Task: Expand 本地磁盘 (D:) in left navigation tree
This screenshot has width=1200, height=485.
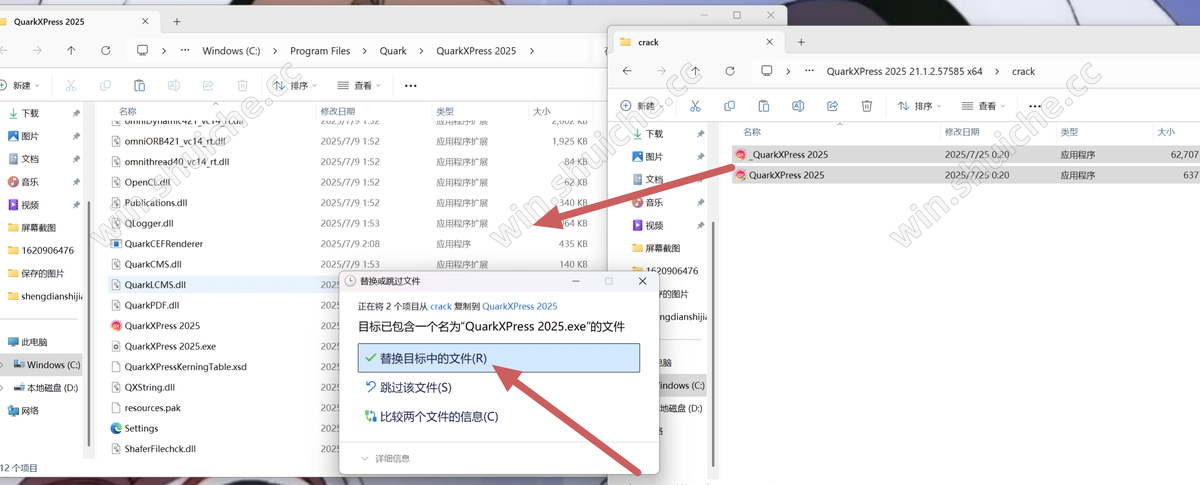Action: point(2,387)
